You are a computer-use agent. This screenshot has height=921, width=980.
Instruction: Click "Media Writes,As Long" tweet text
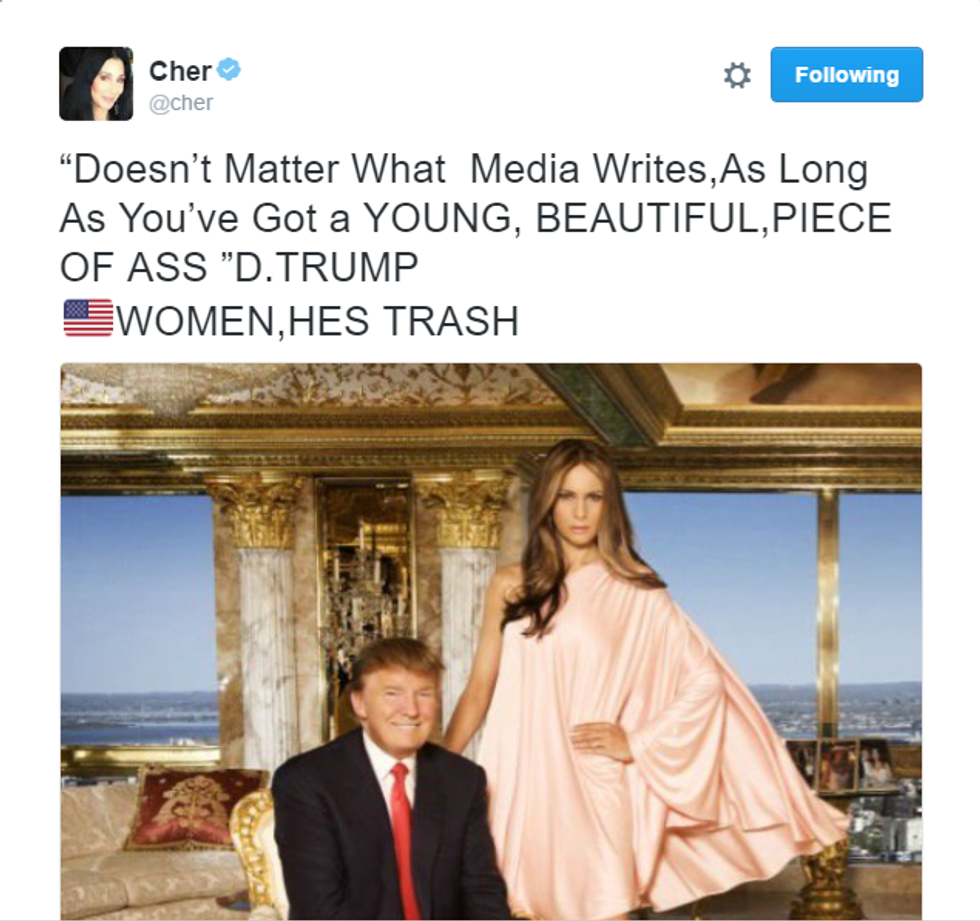[x=669, y=170]
